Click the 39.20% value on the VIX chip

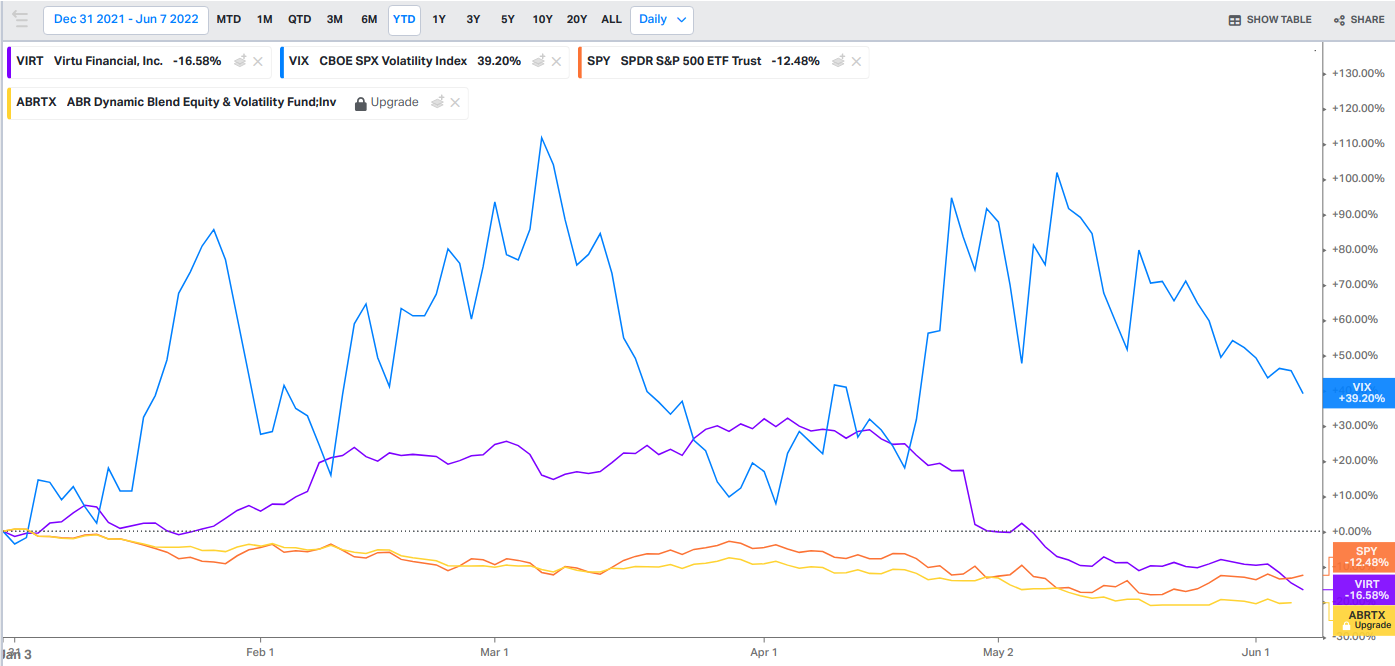(x=498, y=61)
